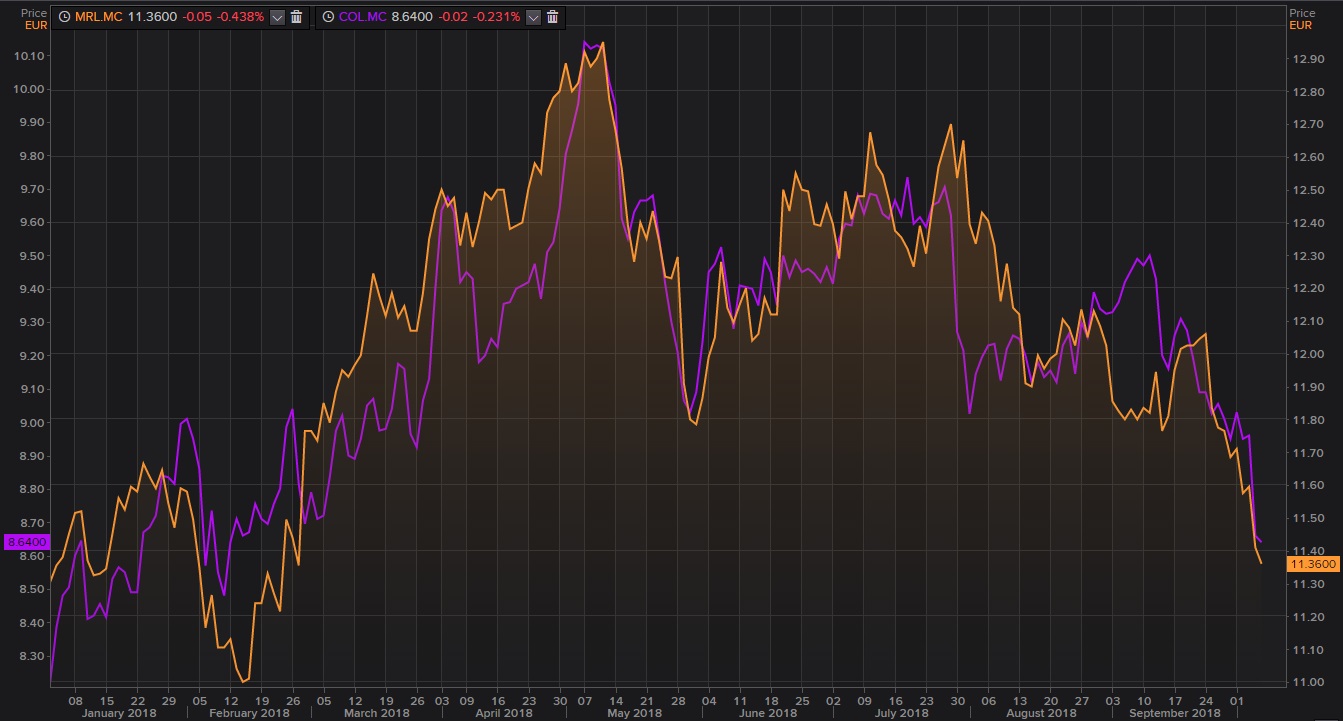Click the MRL.MC percent change -0.438%
Viewport: 1343px width, 721px height.
[239, 17]
